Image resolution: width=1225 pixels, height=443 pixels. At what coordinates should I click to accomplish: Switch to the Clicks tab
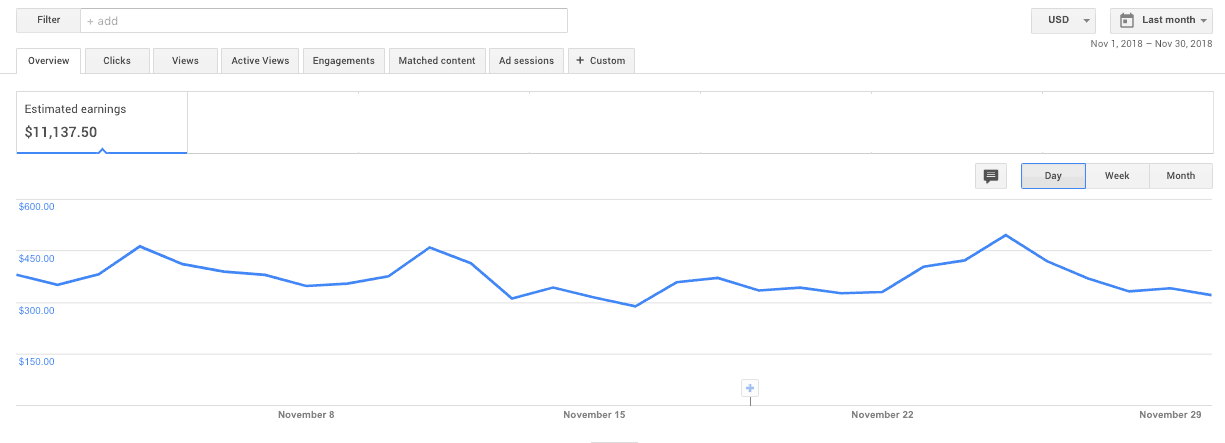pos(117,61)
